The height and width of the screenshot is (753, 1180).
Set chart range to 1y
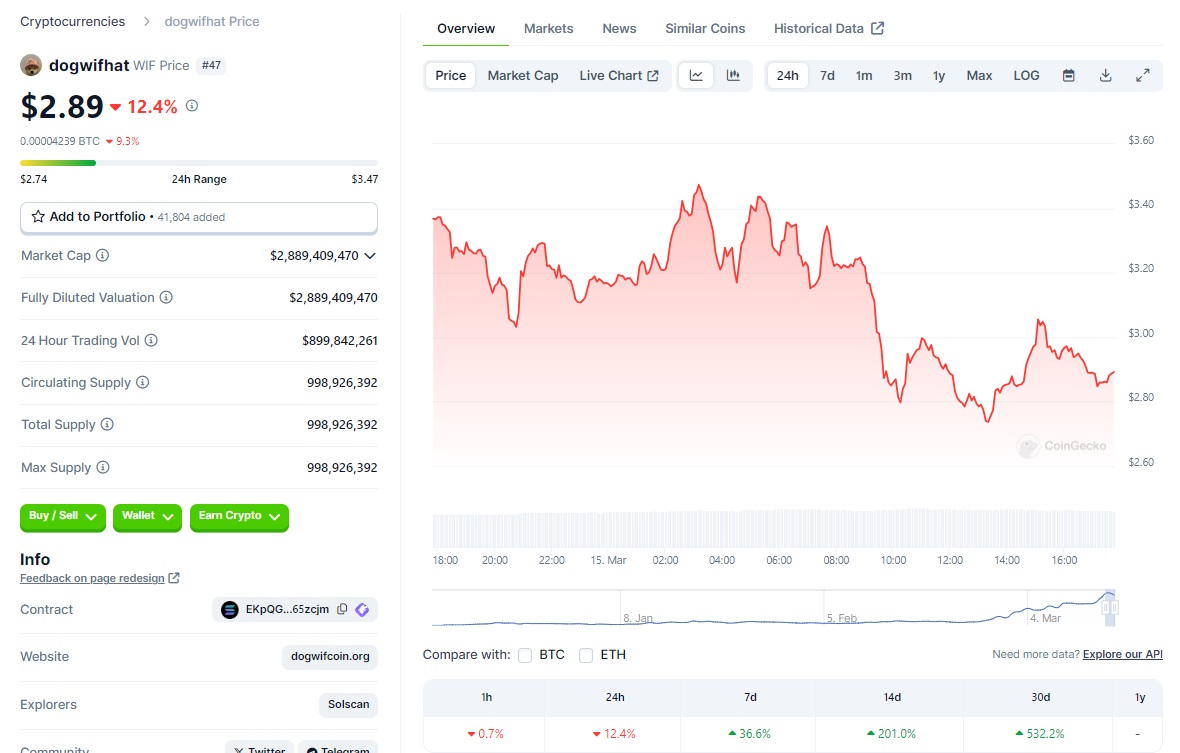(939, 75)
